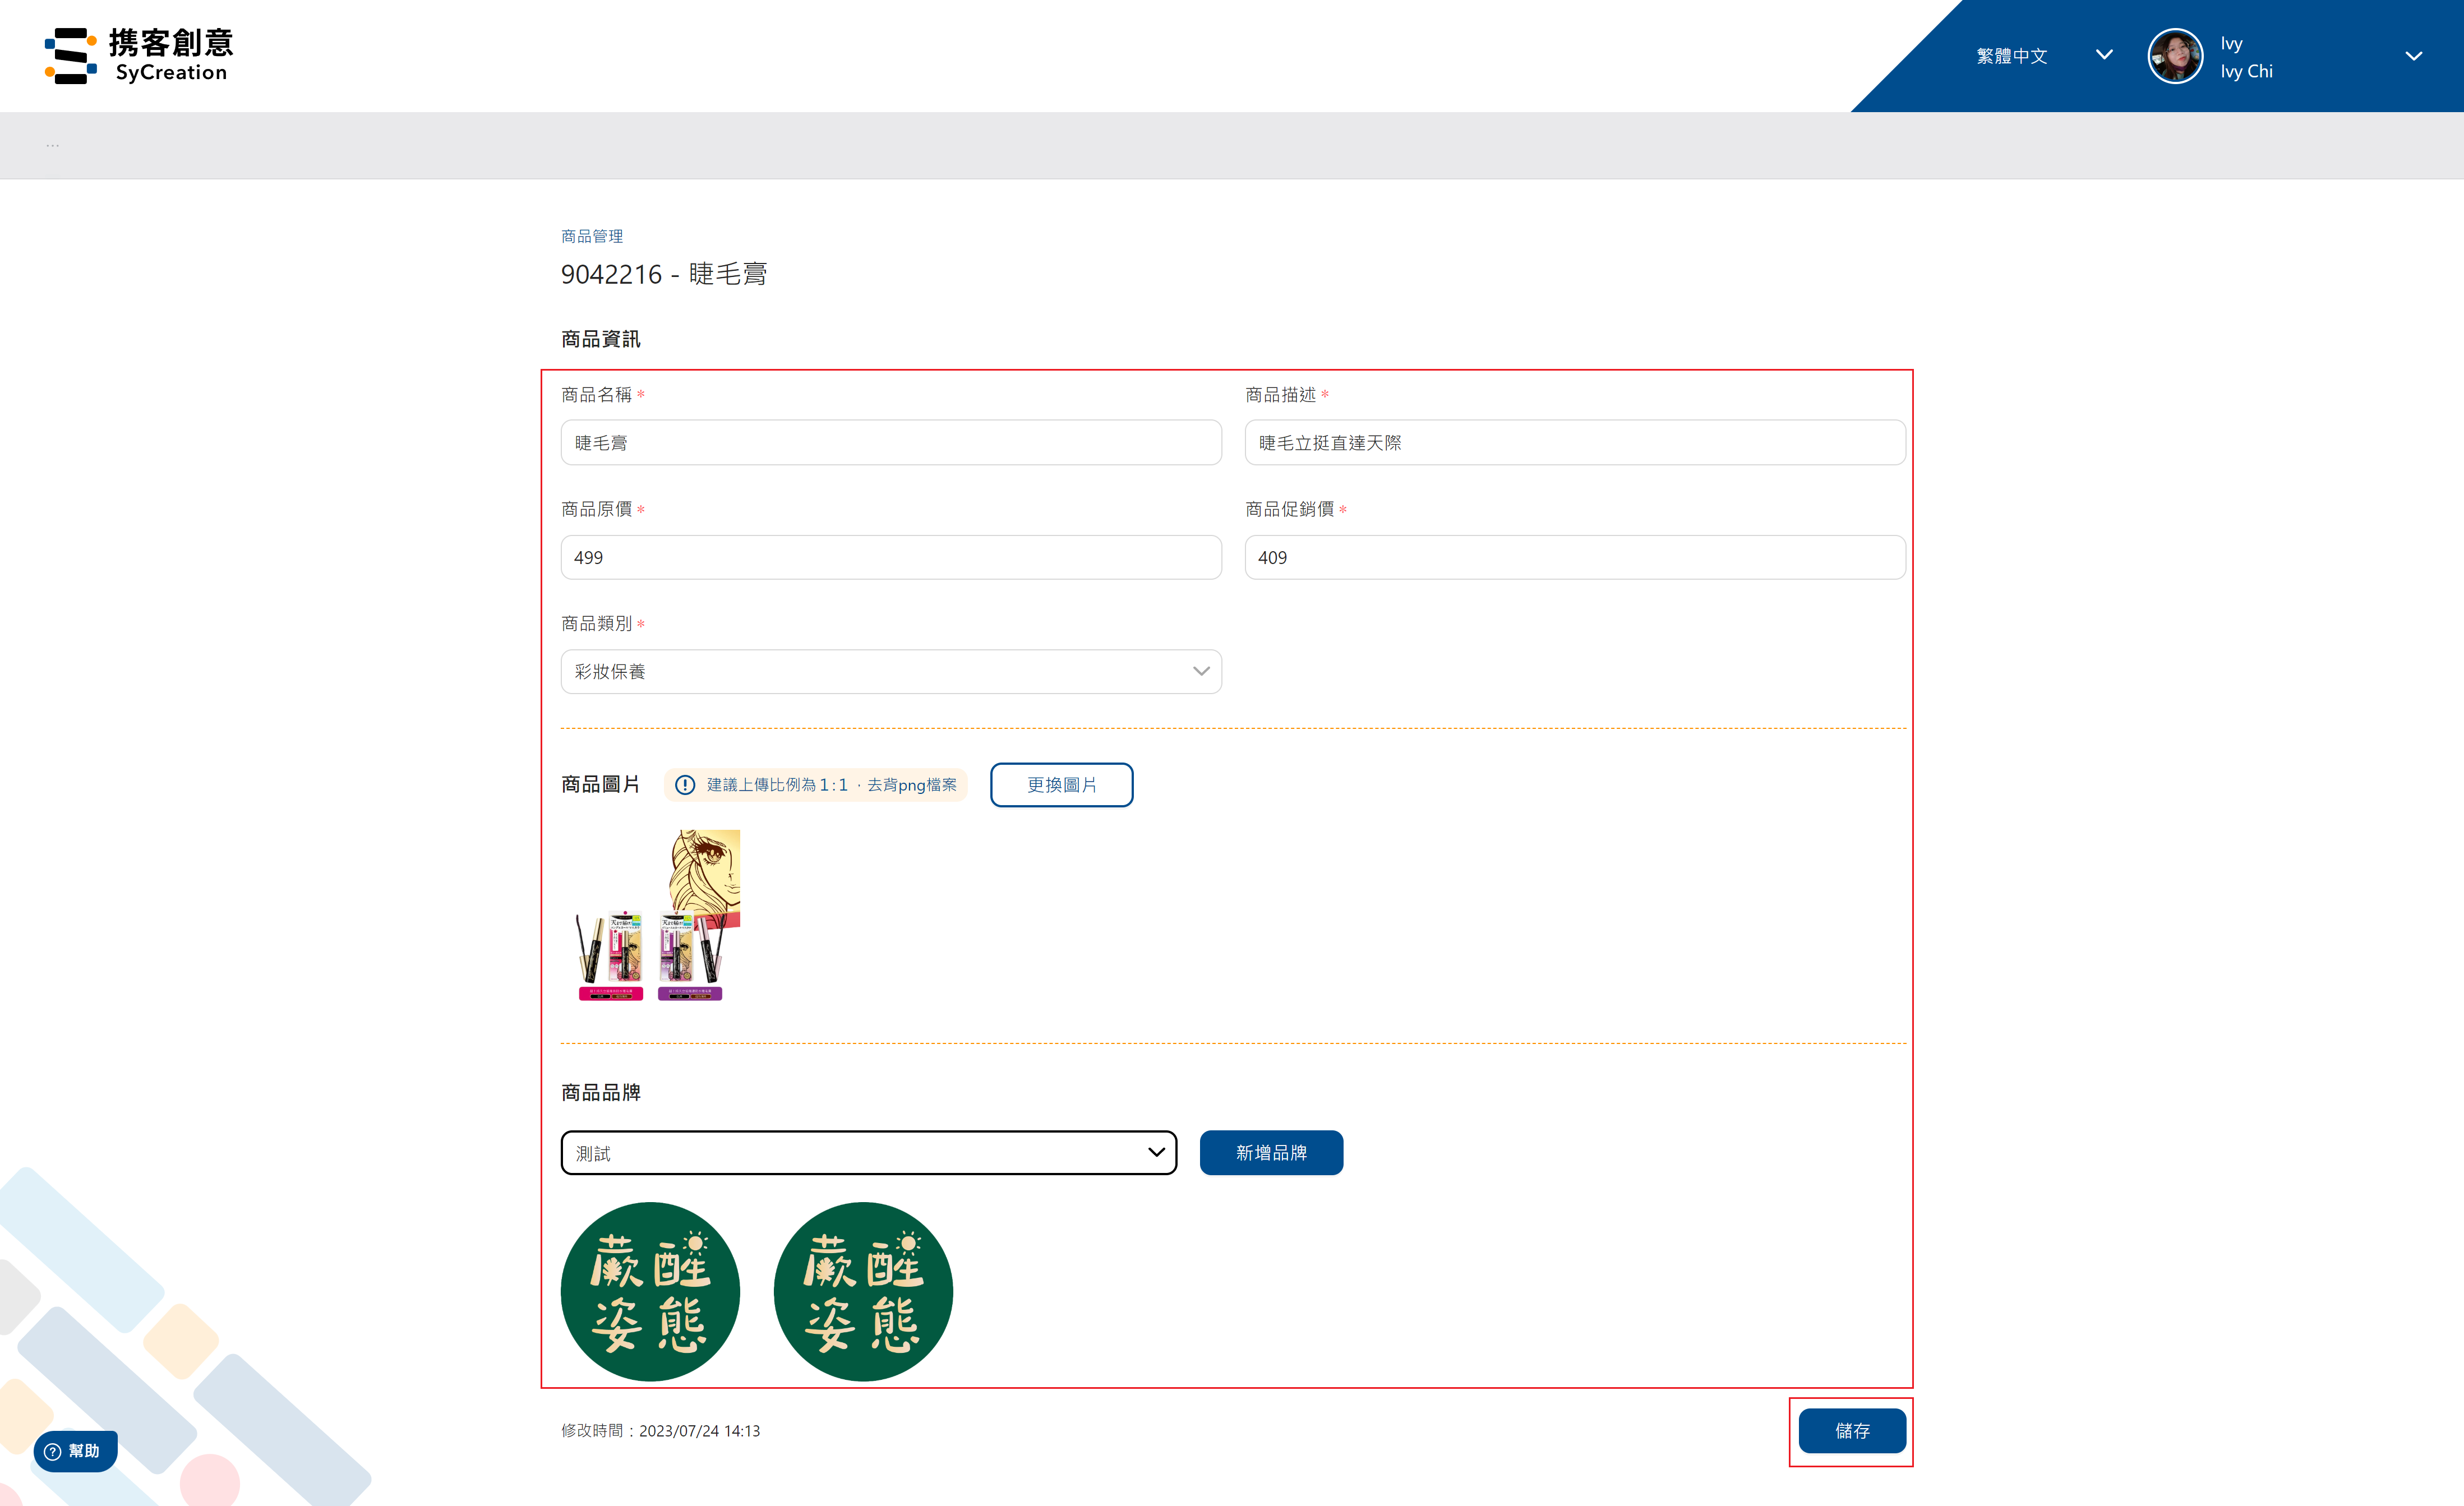Click the breadcrumb ellipsis in gray bar
Viewport: 2464px width, 1506px height.
coord(52,146)
